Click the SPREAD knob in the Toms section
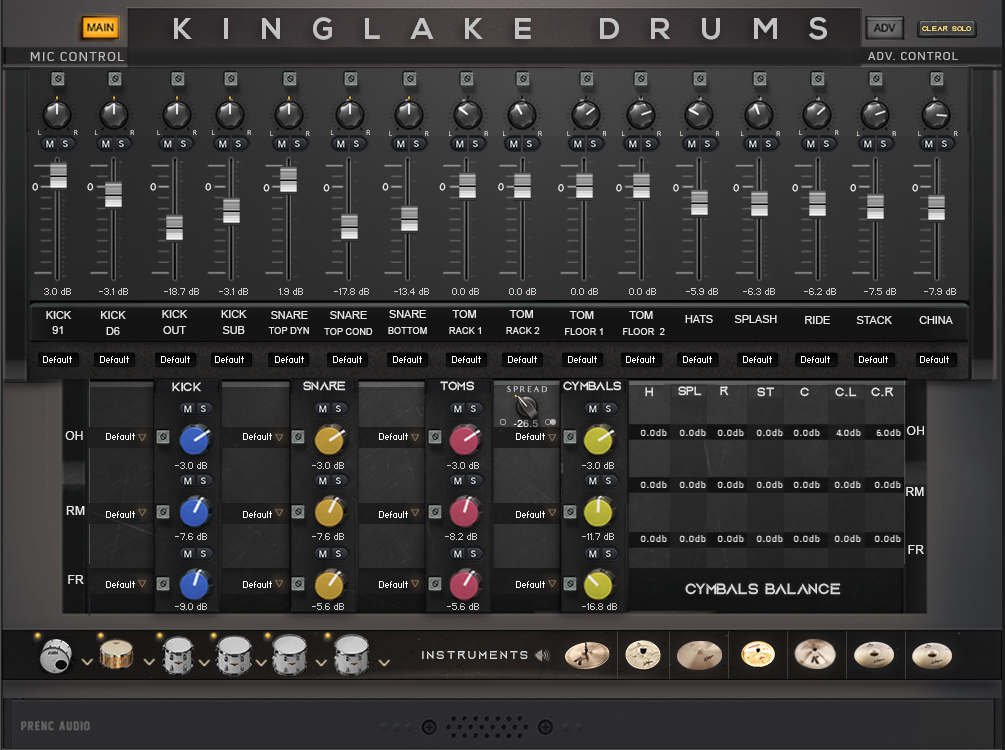This screenshot has height=750, width=1005. (x=526, y=406)
